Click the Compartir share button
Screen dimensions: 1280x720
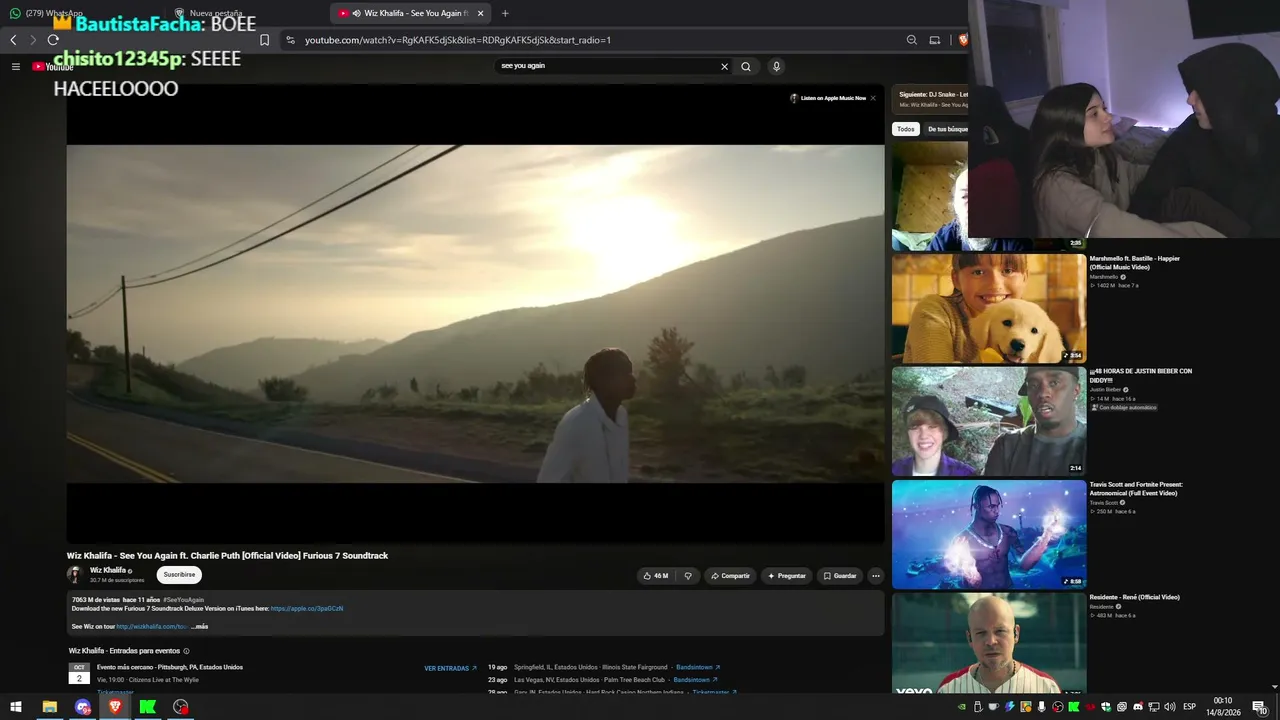tap(730, 576)
